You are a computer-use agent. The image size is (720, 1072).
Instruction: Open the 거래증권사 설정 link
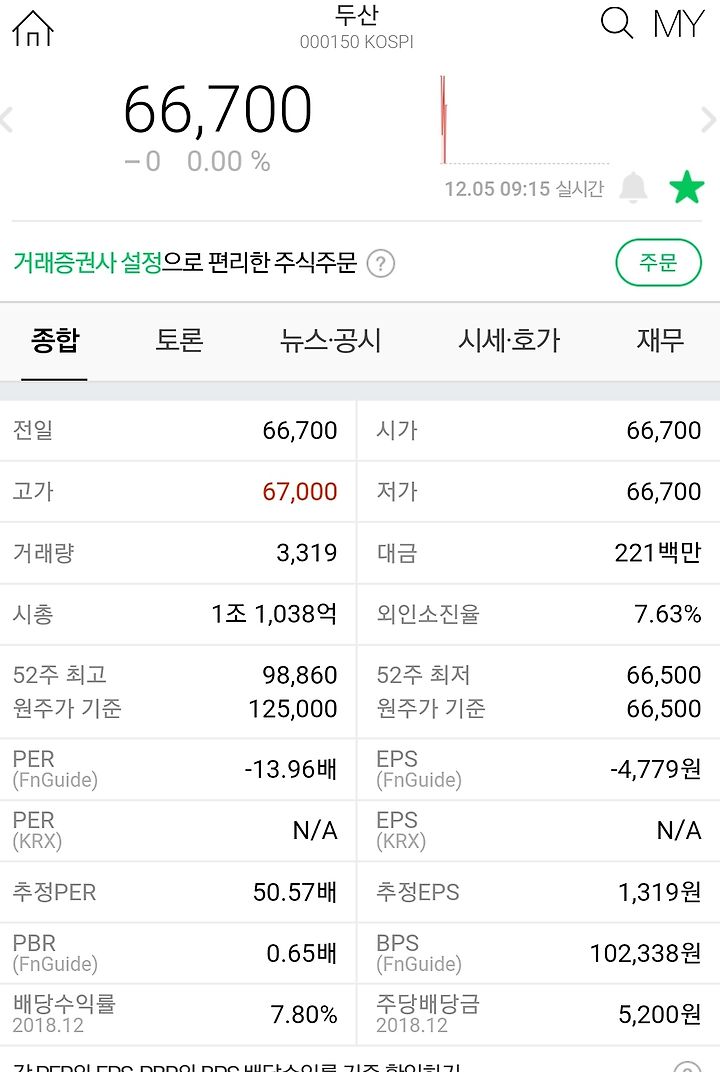[88, 263]
